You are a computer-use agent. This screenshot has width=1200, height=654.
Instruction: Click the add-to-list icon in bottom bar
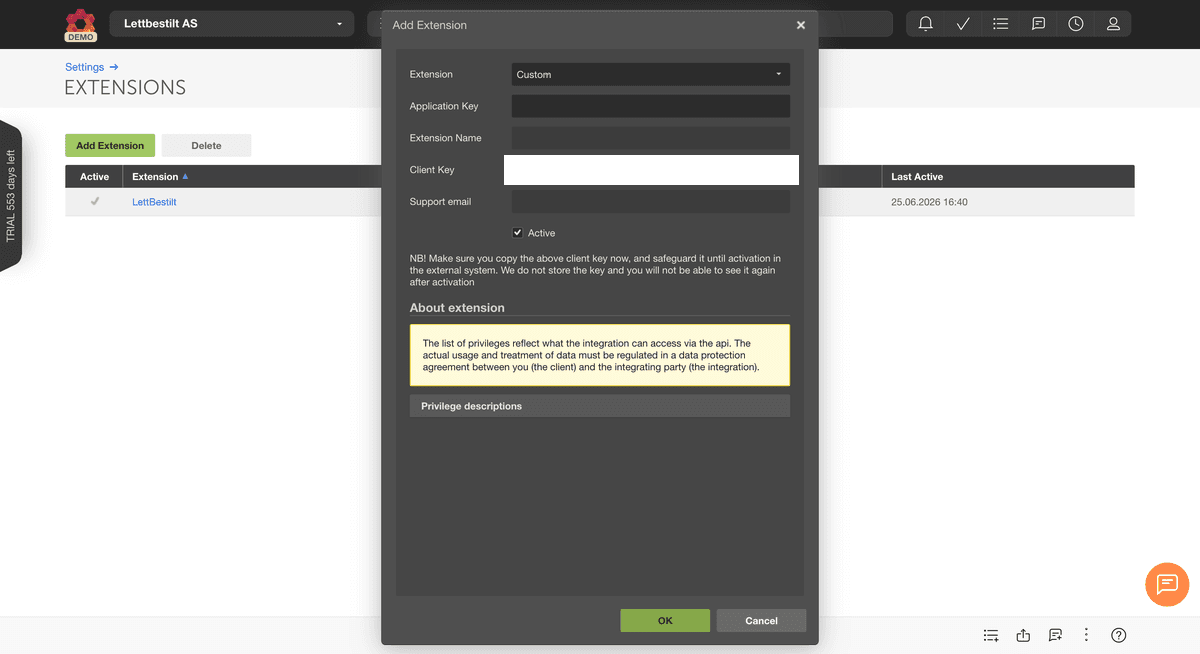pyautogui.click(x=991, y=635)
